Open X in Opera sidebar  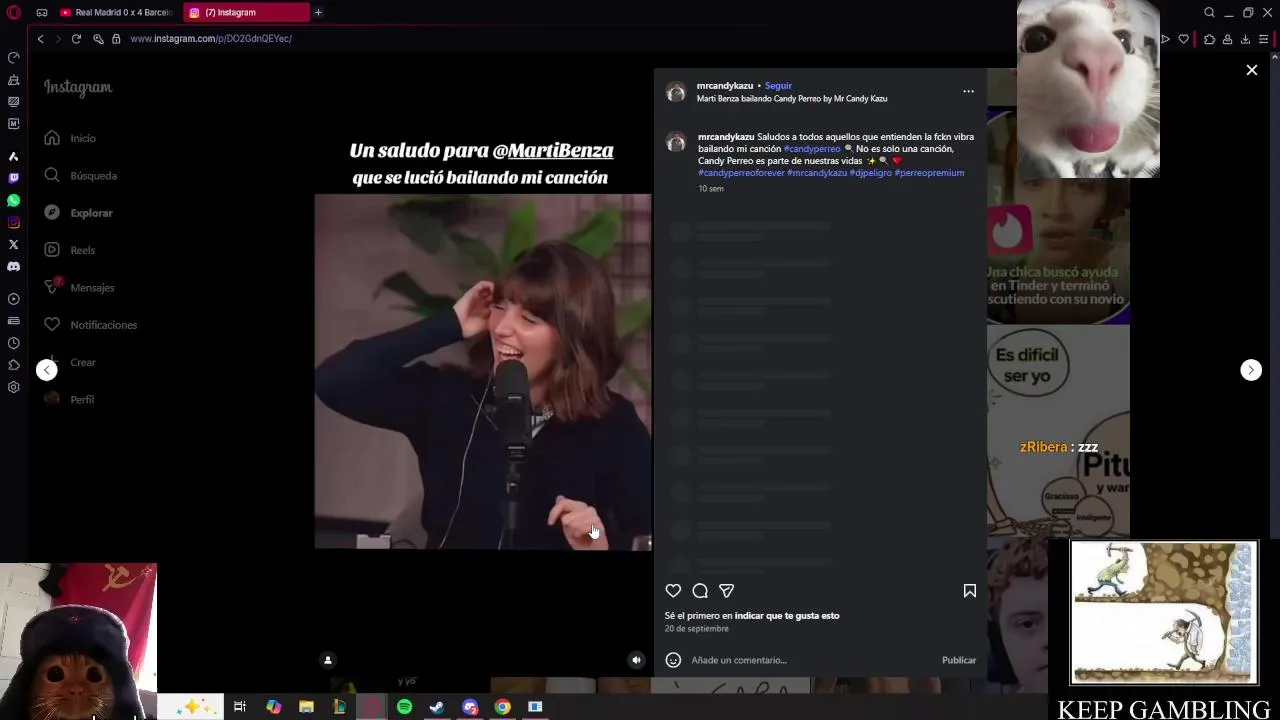13,244
